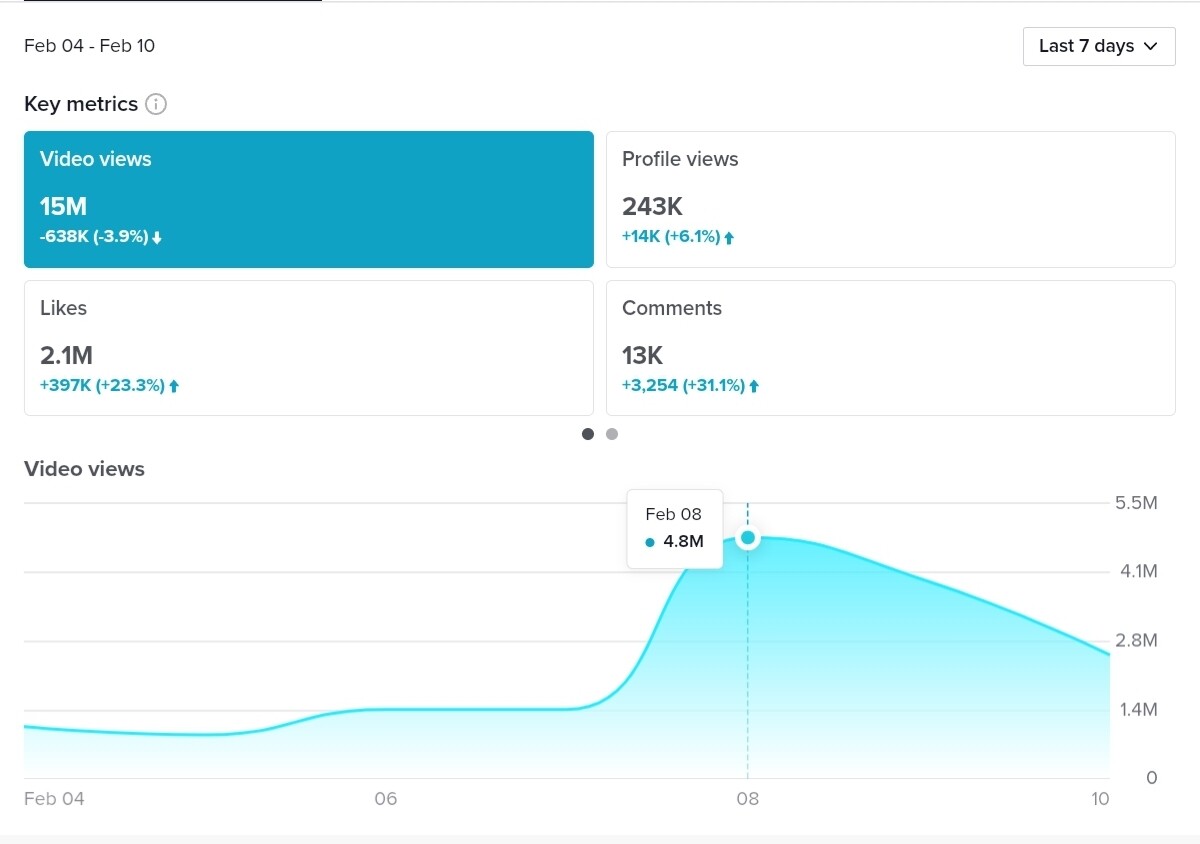Screen dimensions: 1200x844
Task: Click the Key metrics info icon
Action: click(x=156, y=104)
